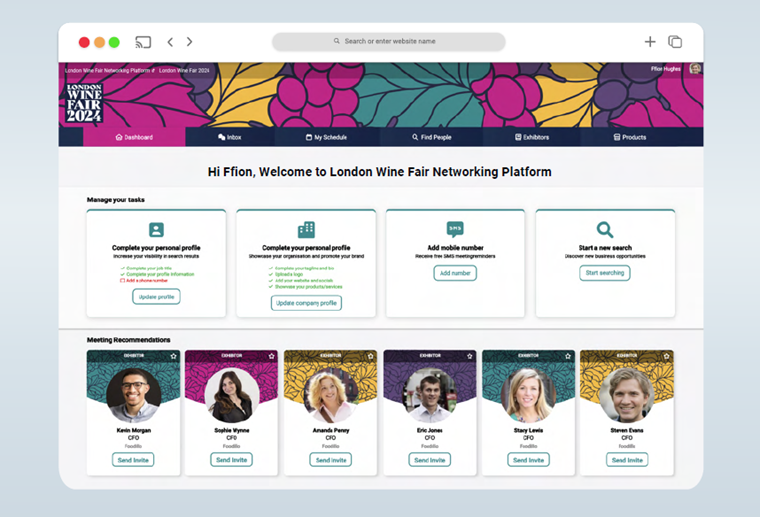This screenshot has width=760, height=517.
Task: Click the Update profile button
Action: pyautogui.click(x=156, y=297)
